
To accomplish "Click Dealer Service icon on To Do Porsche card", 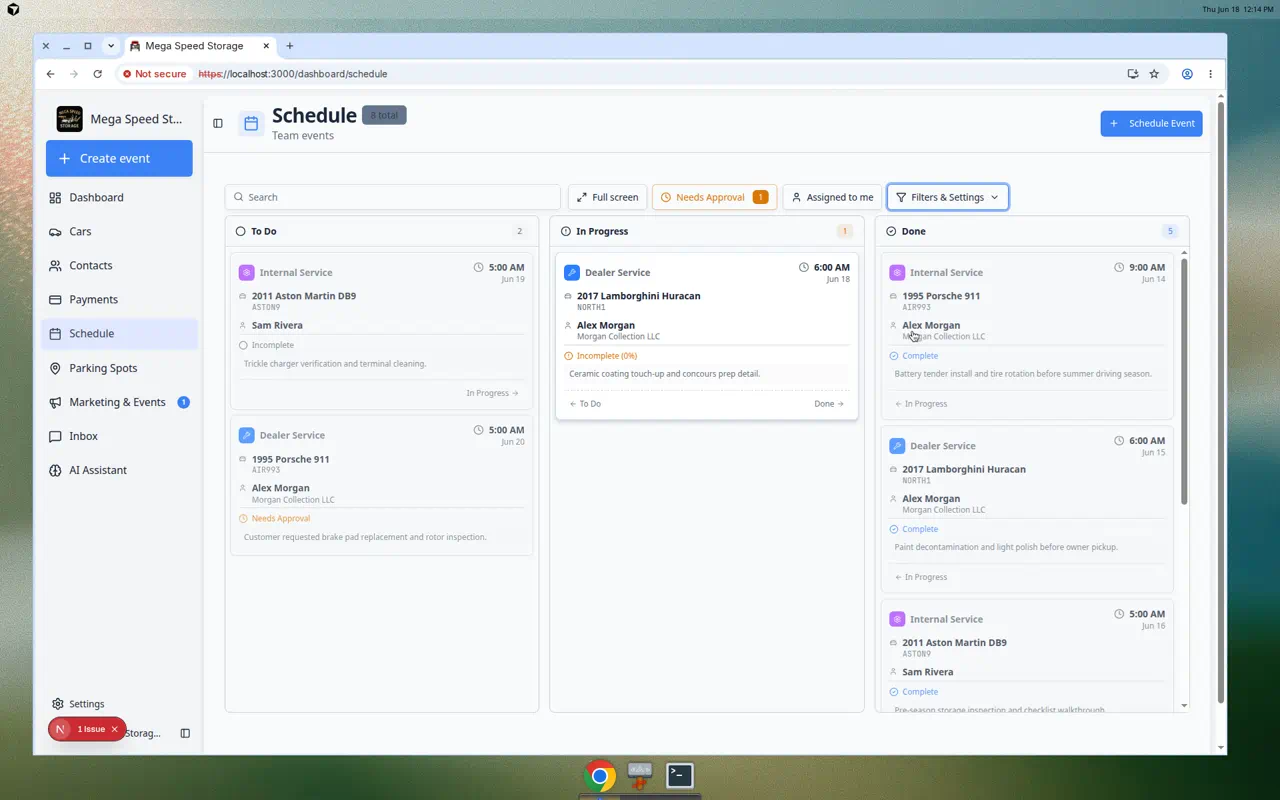I will (246, 435).
